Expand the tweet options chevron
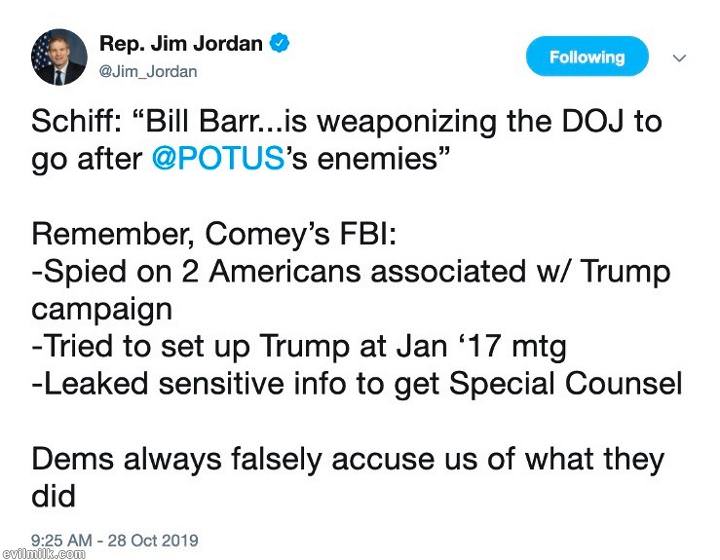The width and height of the screenshot is (720, 560). 679,58
